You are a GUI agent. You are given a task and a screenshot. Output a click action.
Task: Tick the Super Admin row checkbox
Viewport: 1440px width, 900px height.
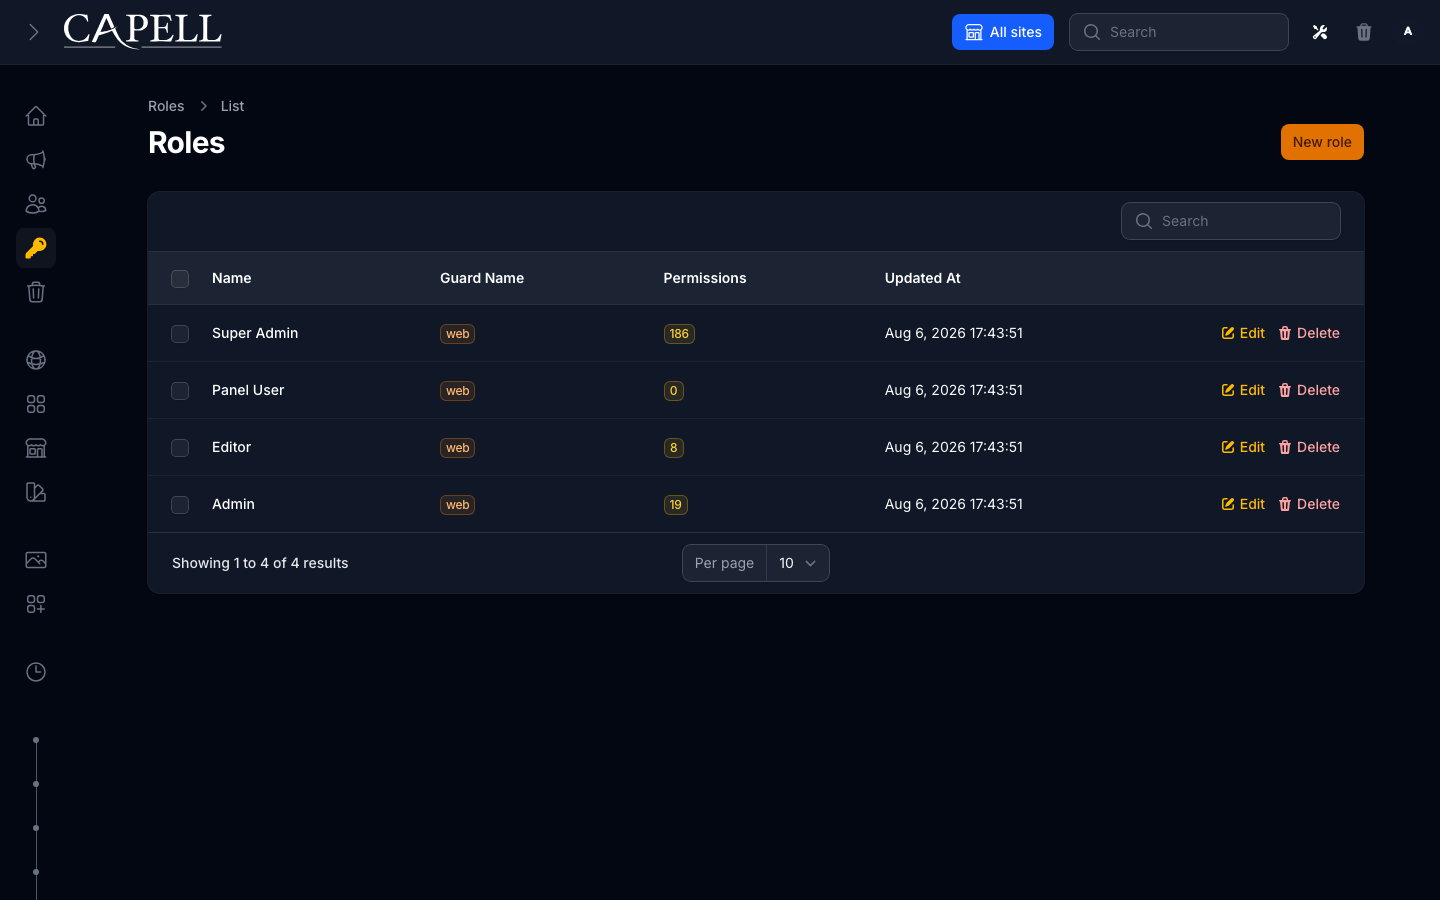[x=180, y=334]
